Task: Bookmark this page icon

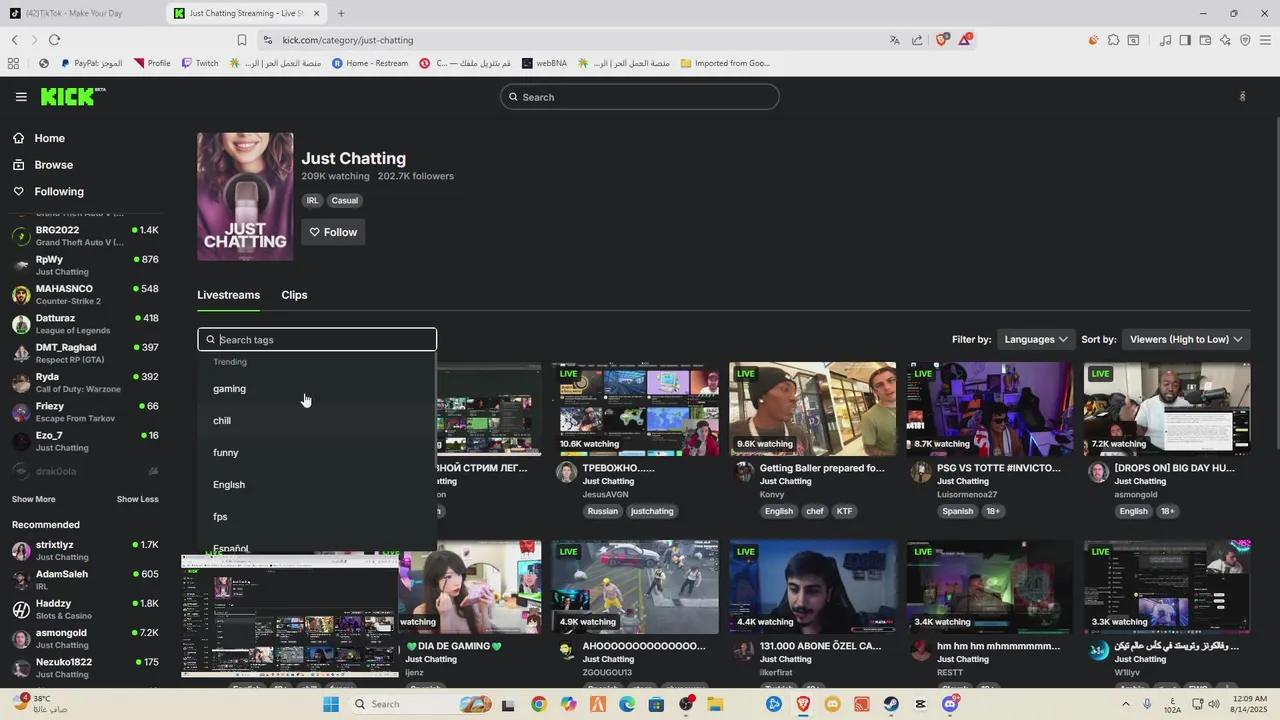Action: [242, 40]
